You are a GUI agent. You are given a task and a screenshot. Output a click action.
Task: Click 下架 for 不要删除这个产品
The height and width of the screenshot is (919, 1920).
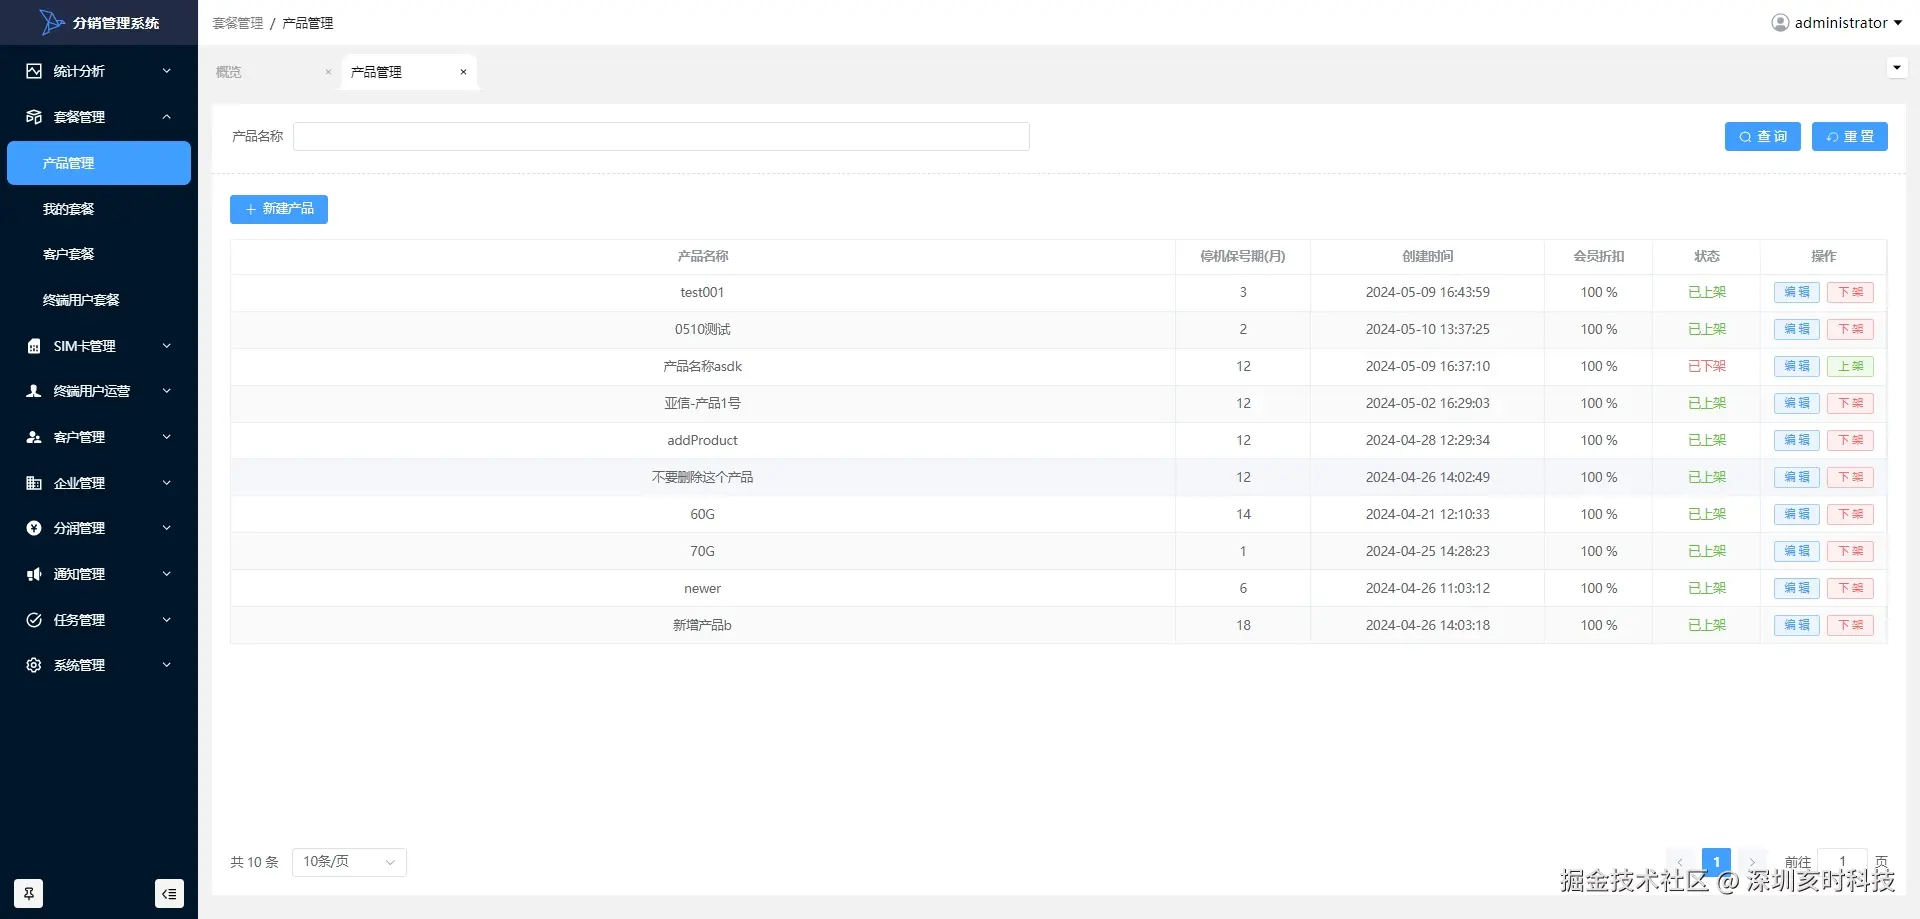pos(1850,477)
